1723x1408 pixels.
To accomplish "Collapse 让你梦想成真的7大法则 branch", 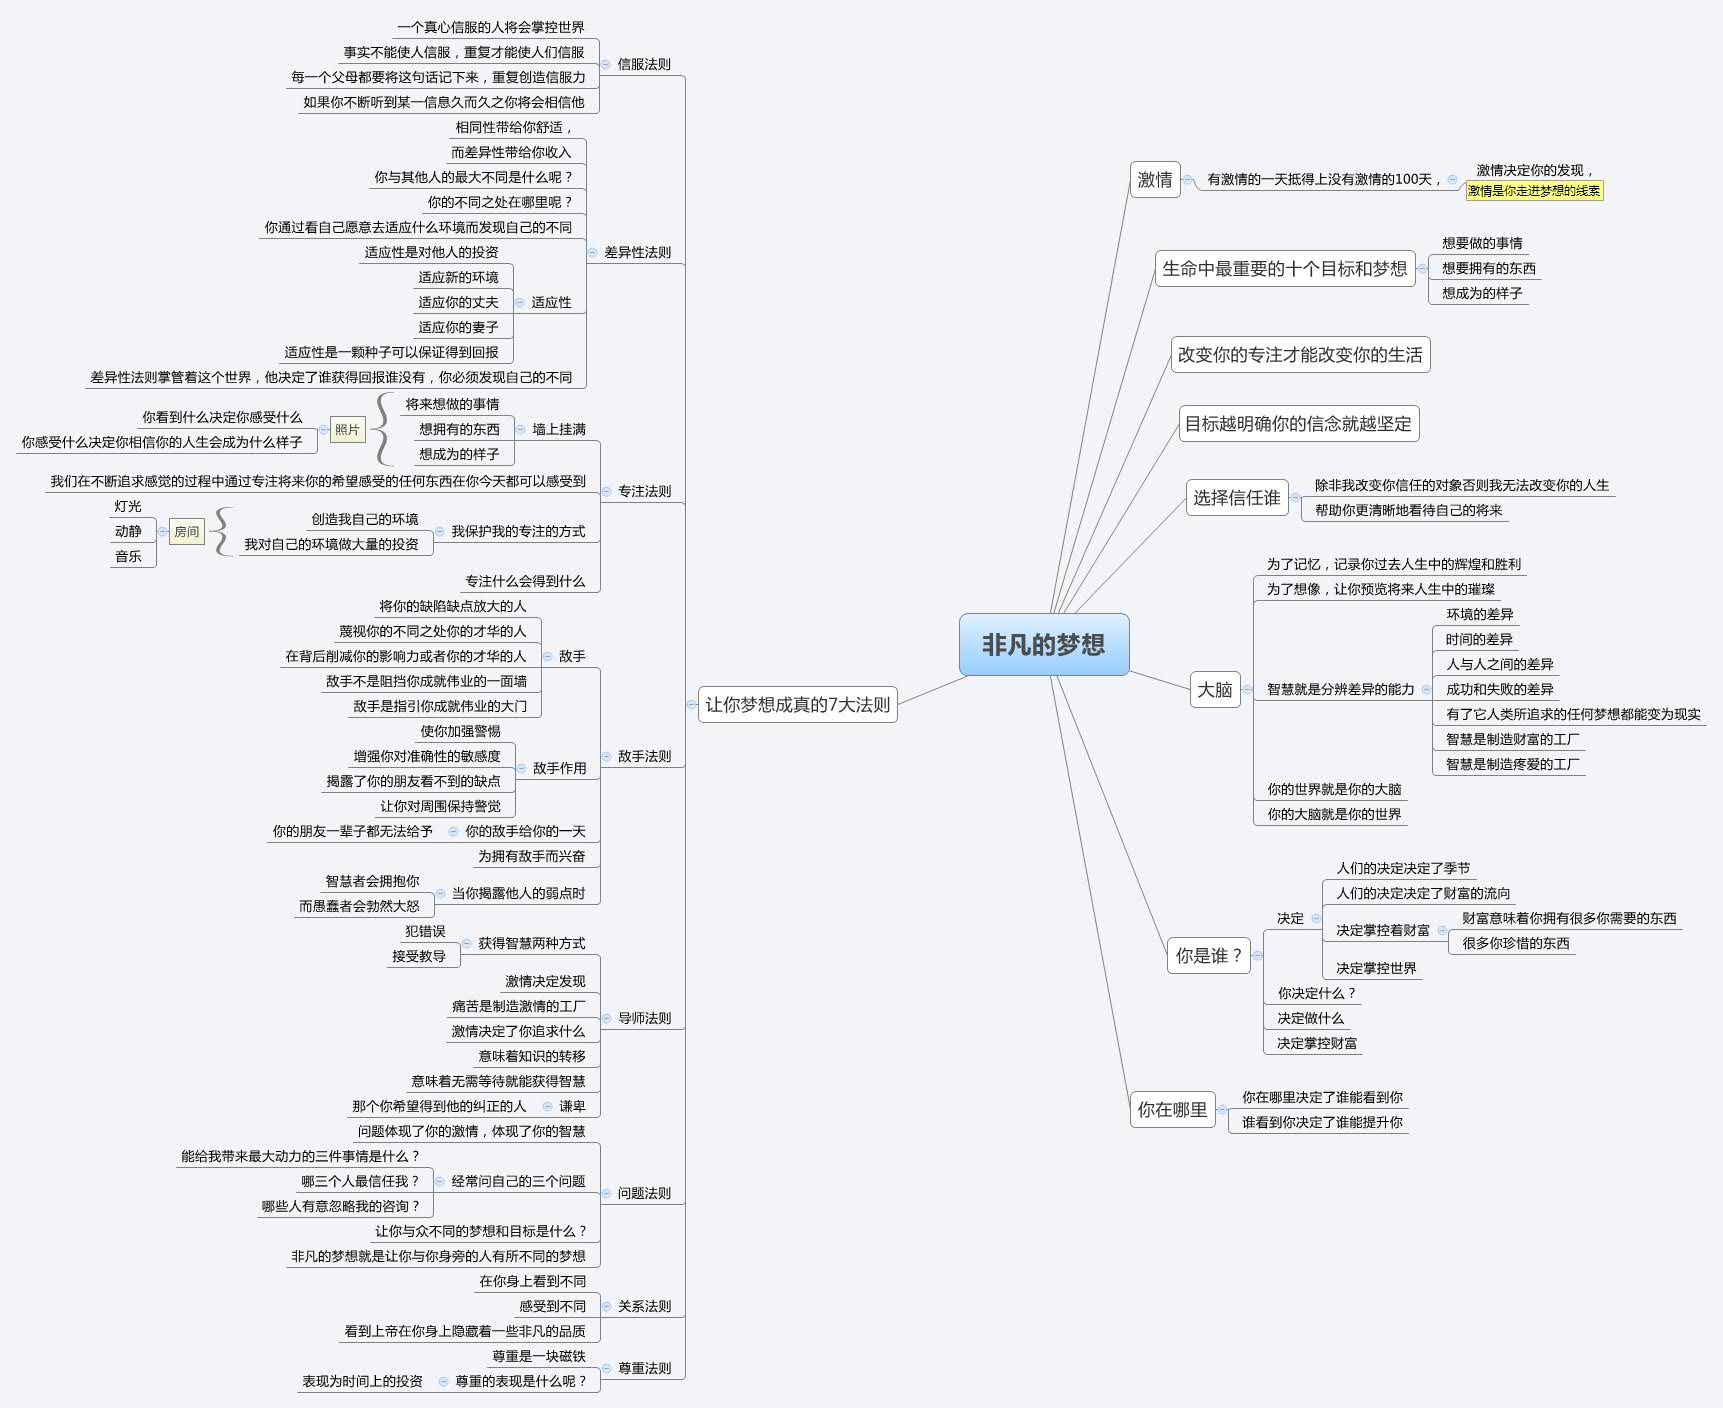I will click(x=691, y=705).
